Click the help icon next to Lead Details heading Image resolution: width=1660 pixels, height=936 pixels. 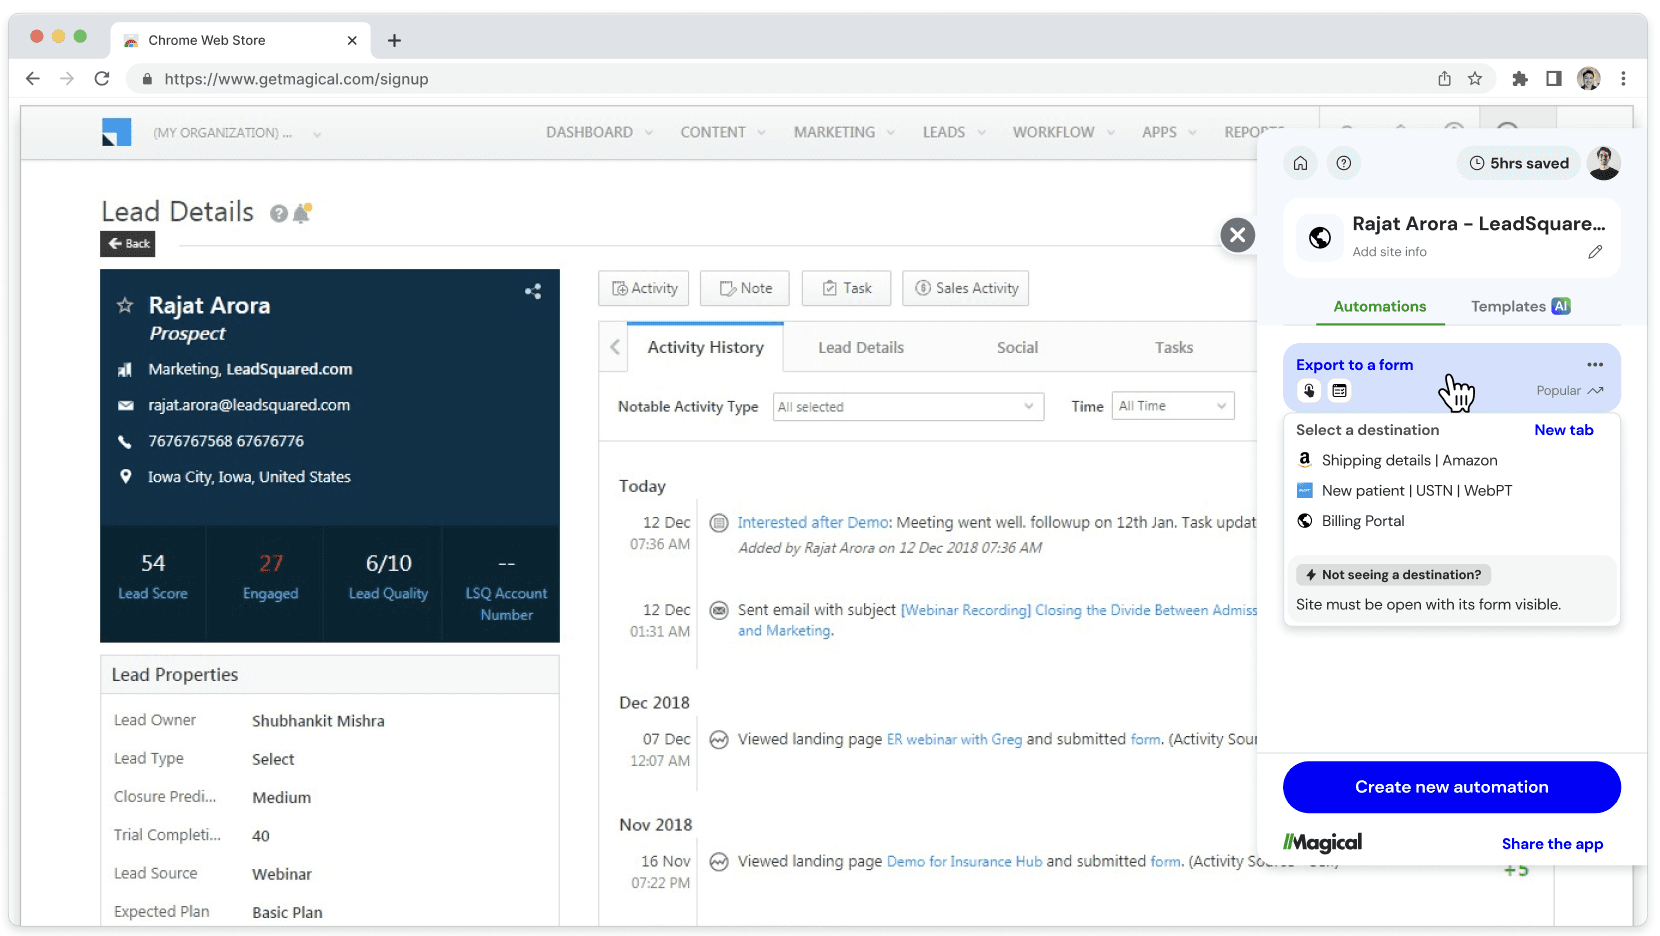[279, 213]
